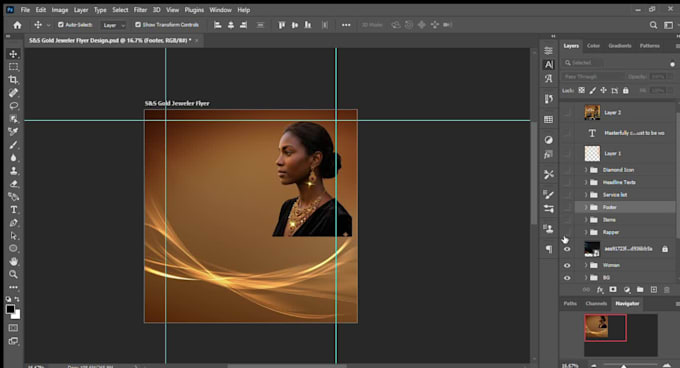Viewport: 680px width, 368px height.
Task: Open the Image menu
Action: click(60, 10)
